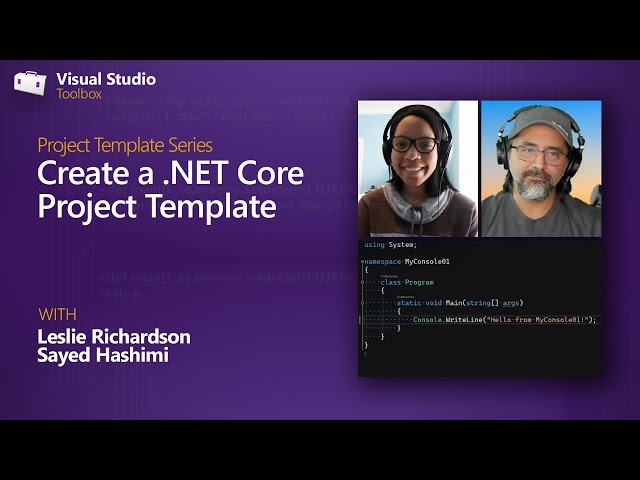
Task: Click the 'WITH' label
Action: pos(58,314)
